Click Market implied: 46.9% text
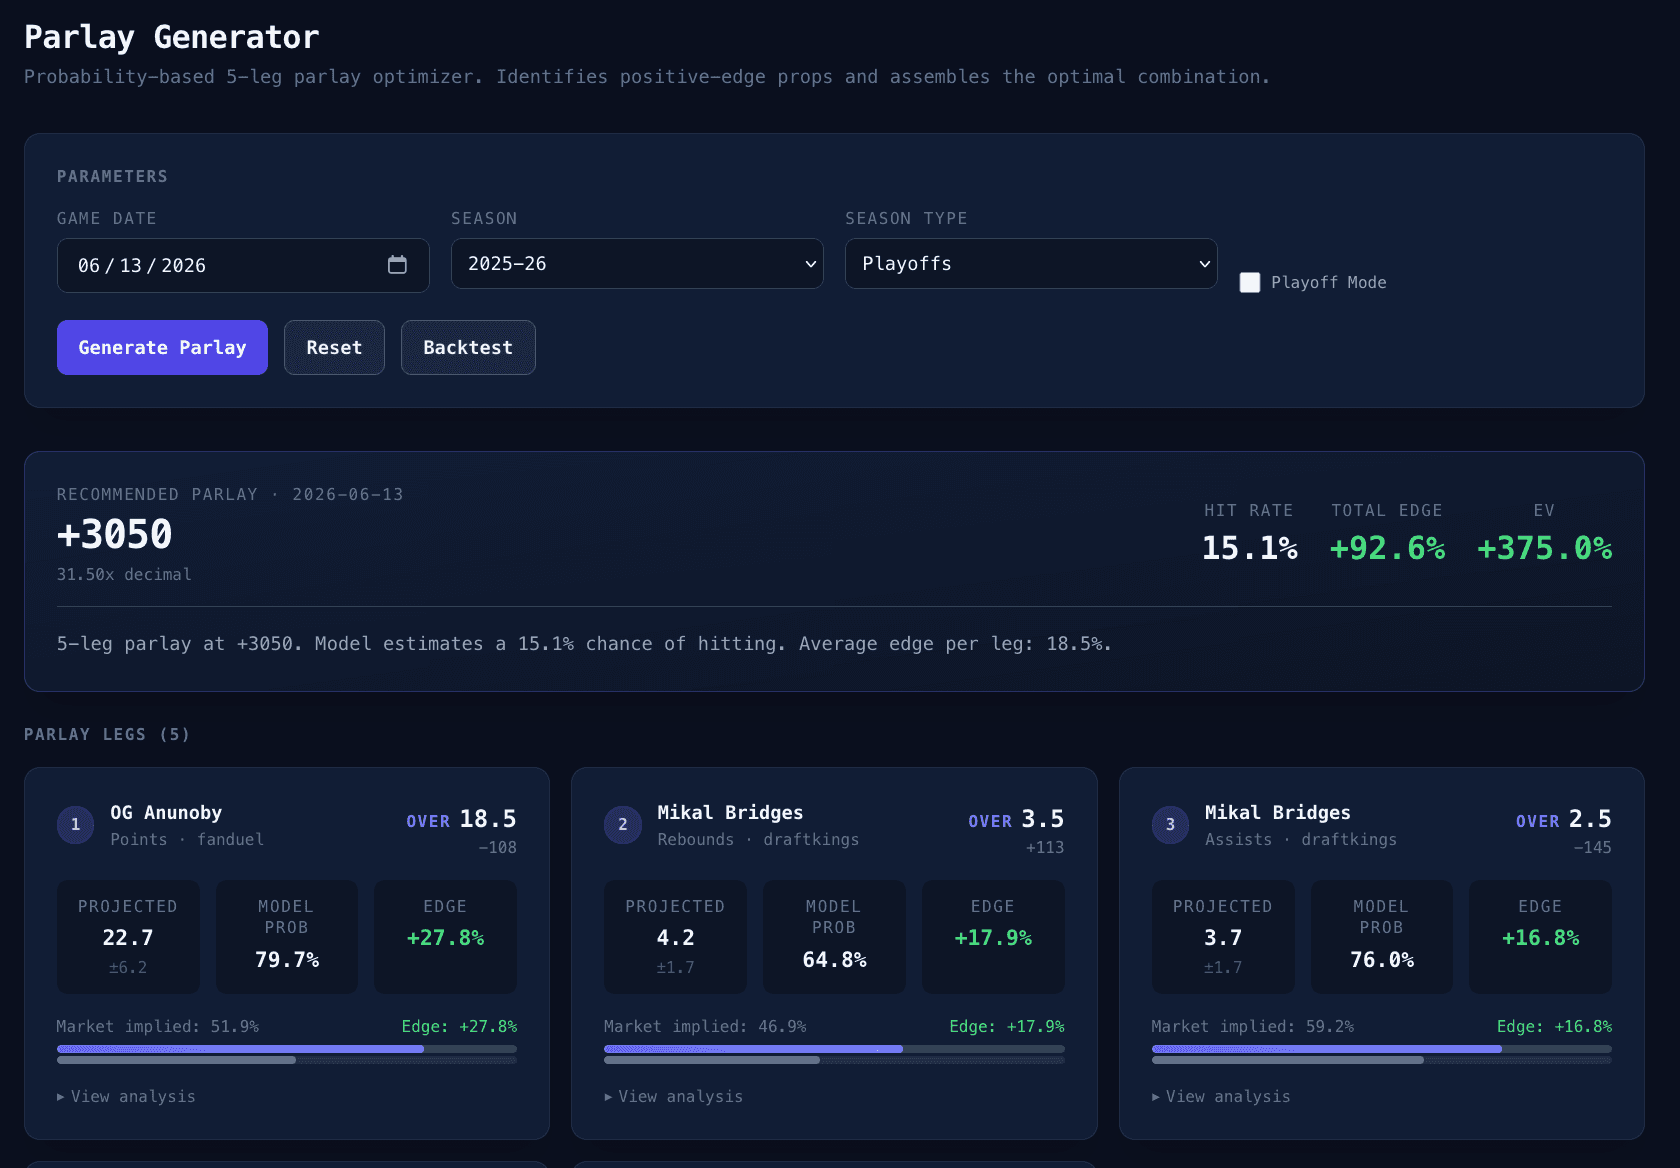Image resolution: width=1680 pixels, height=1168 pixels. tap(705, 1027)
